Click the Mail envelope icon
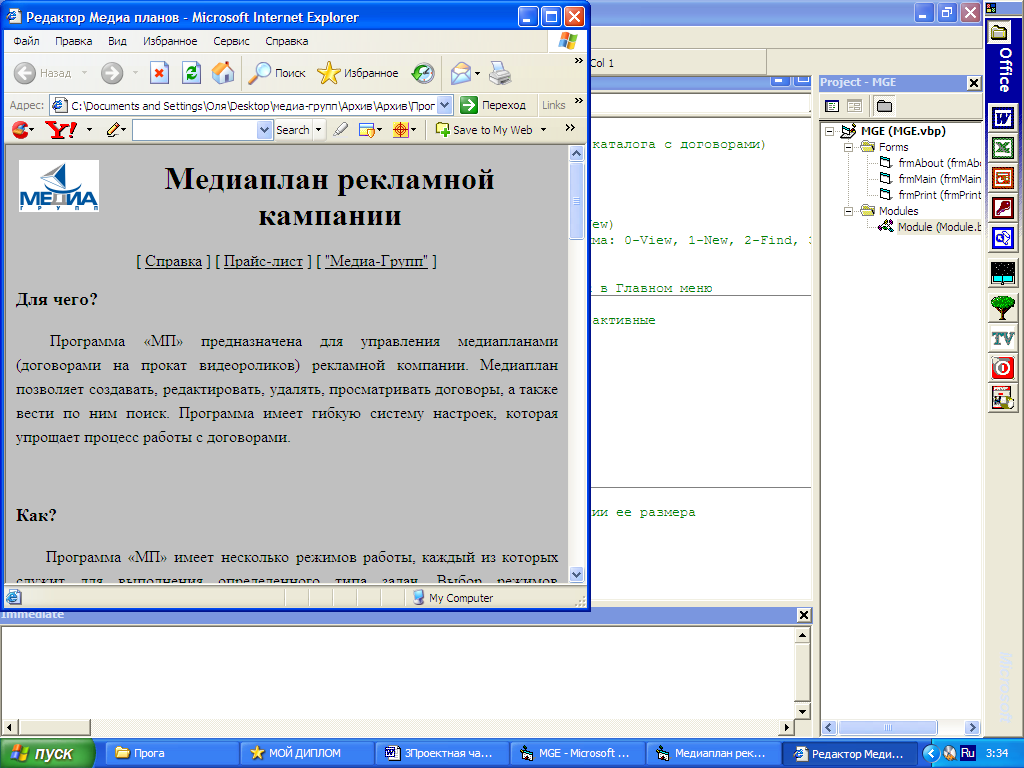The image size is (1024, 768). tap(461, 72)
